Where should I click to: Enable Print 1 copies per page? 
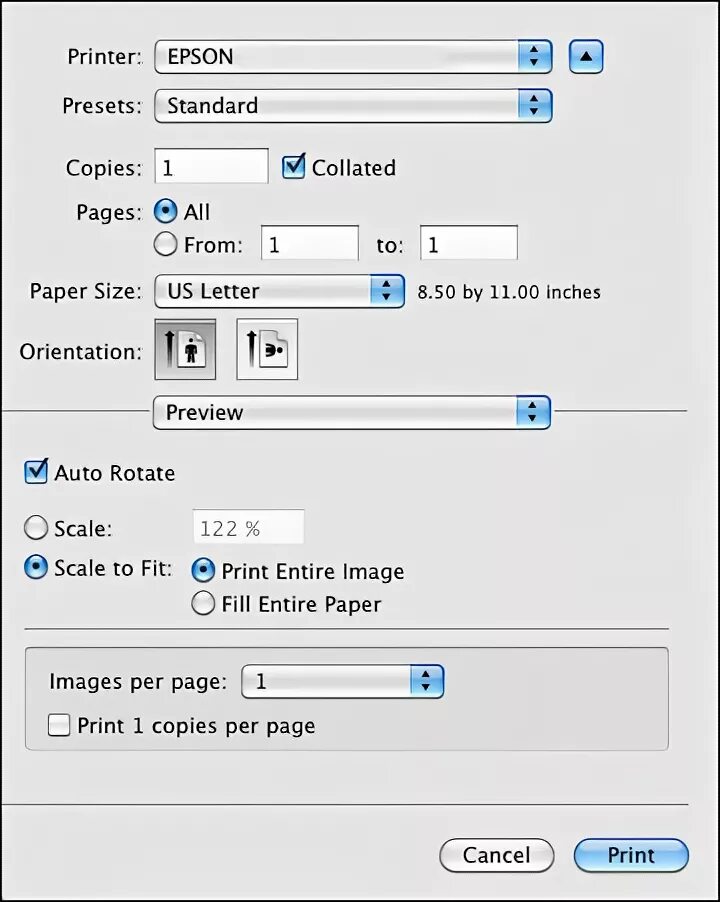click(x=60, y=726)
